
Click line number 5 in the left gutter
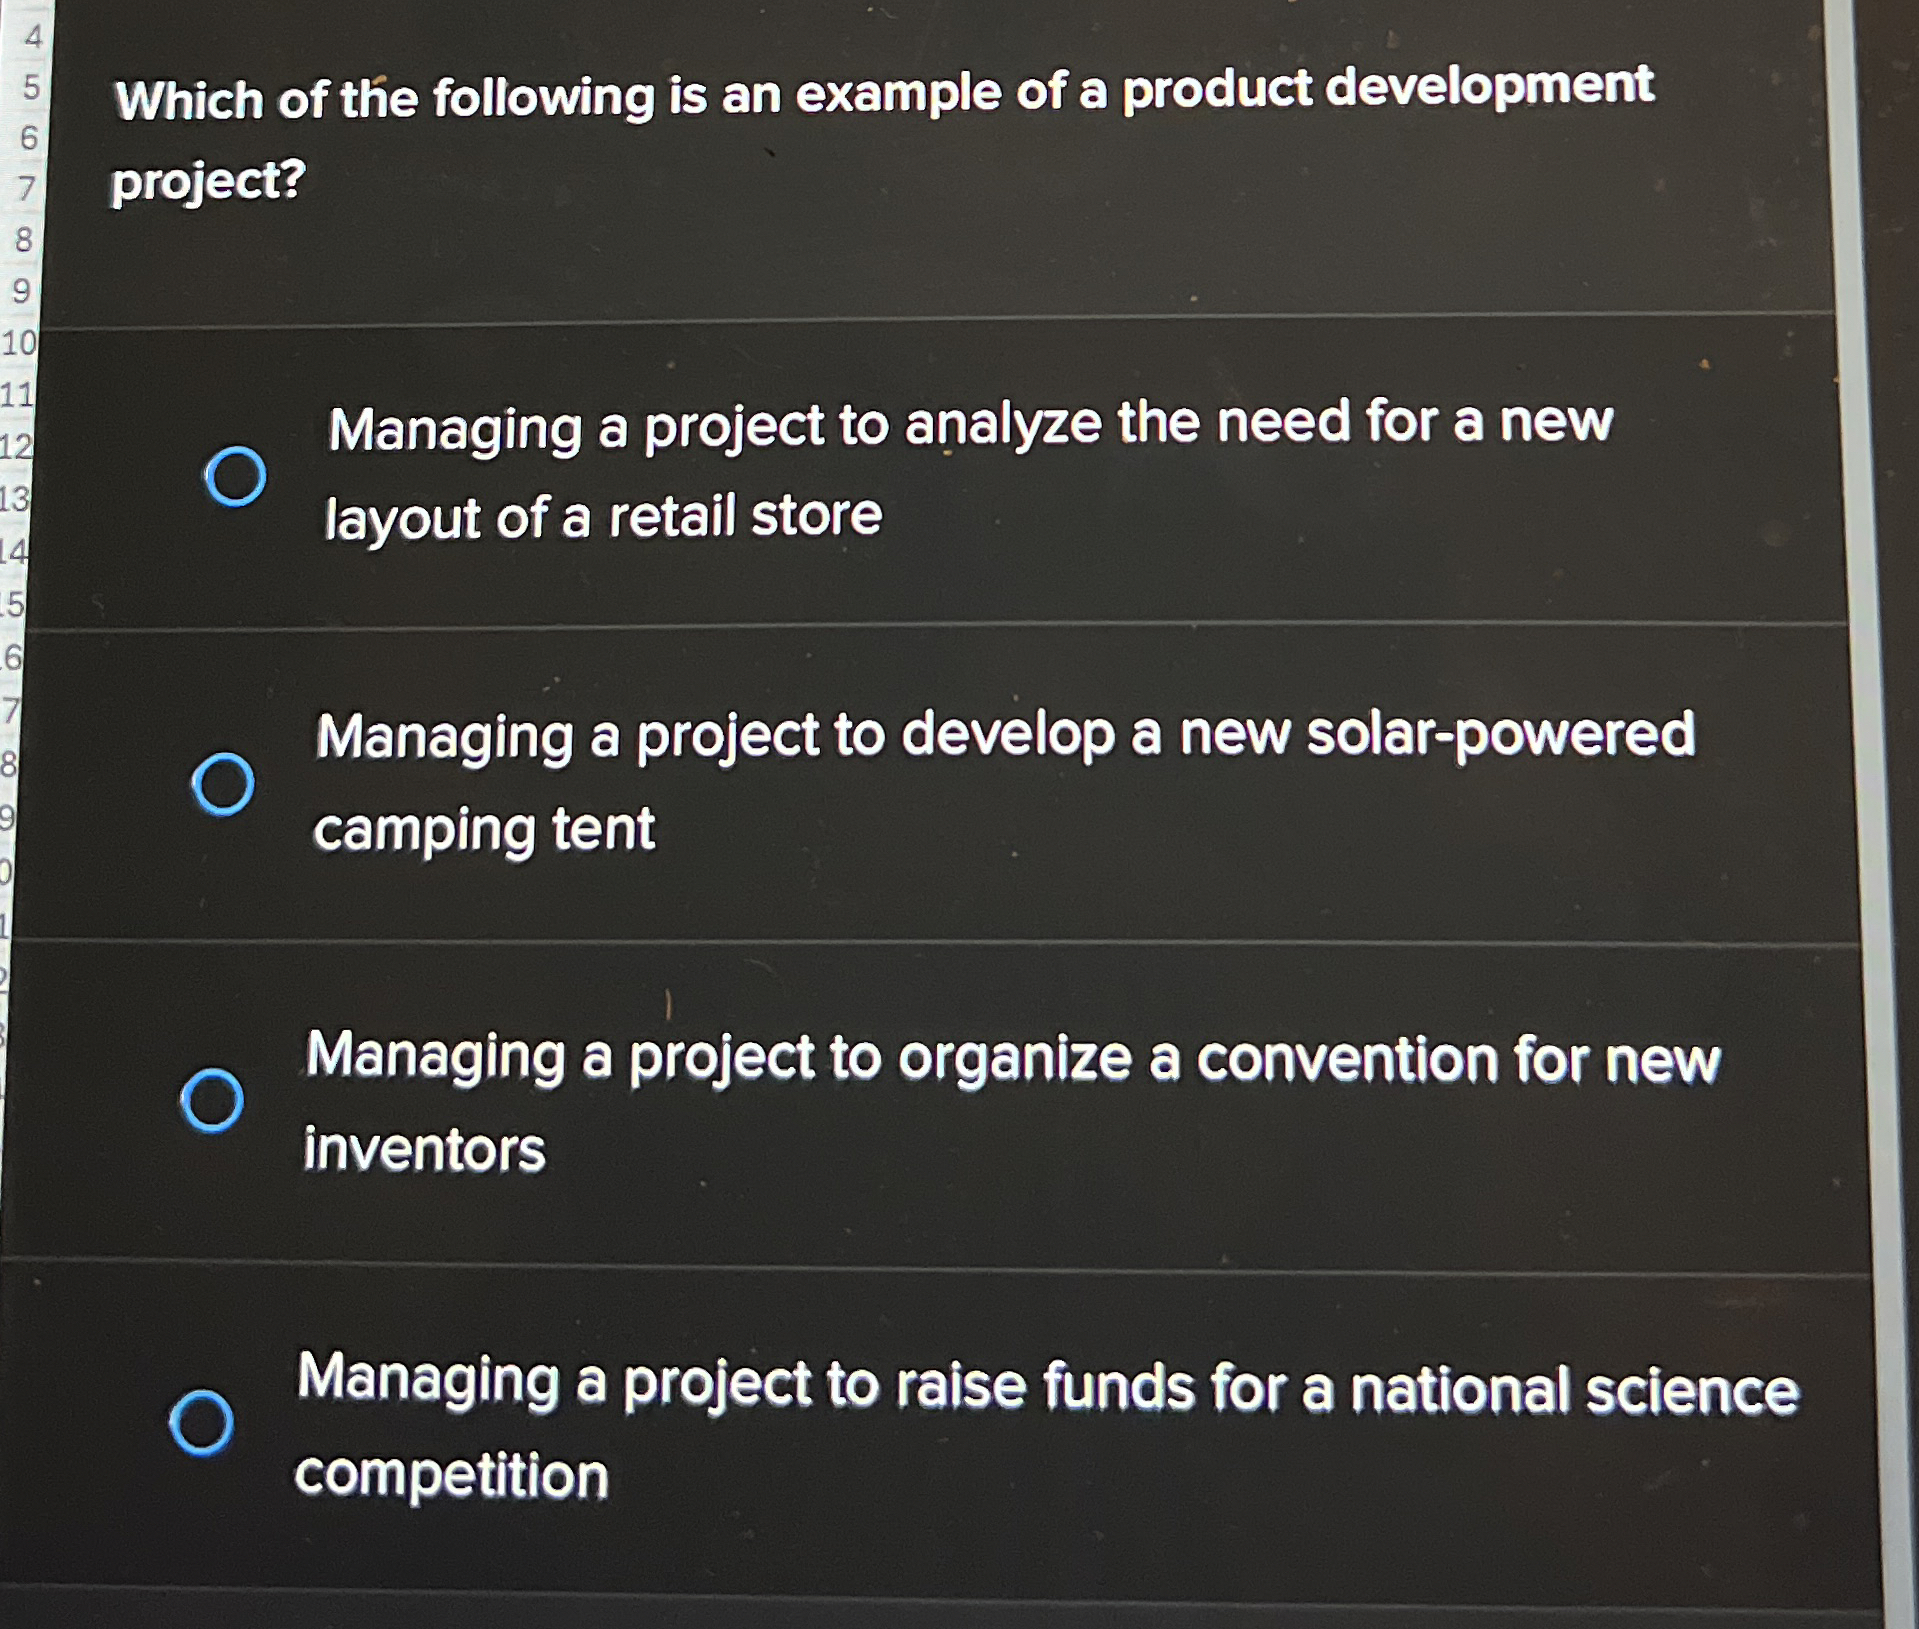pyautogui.click(x=31, y=87)
